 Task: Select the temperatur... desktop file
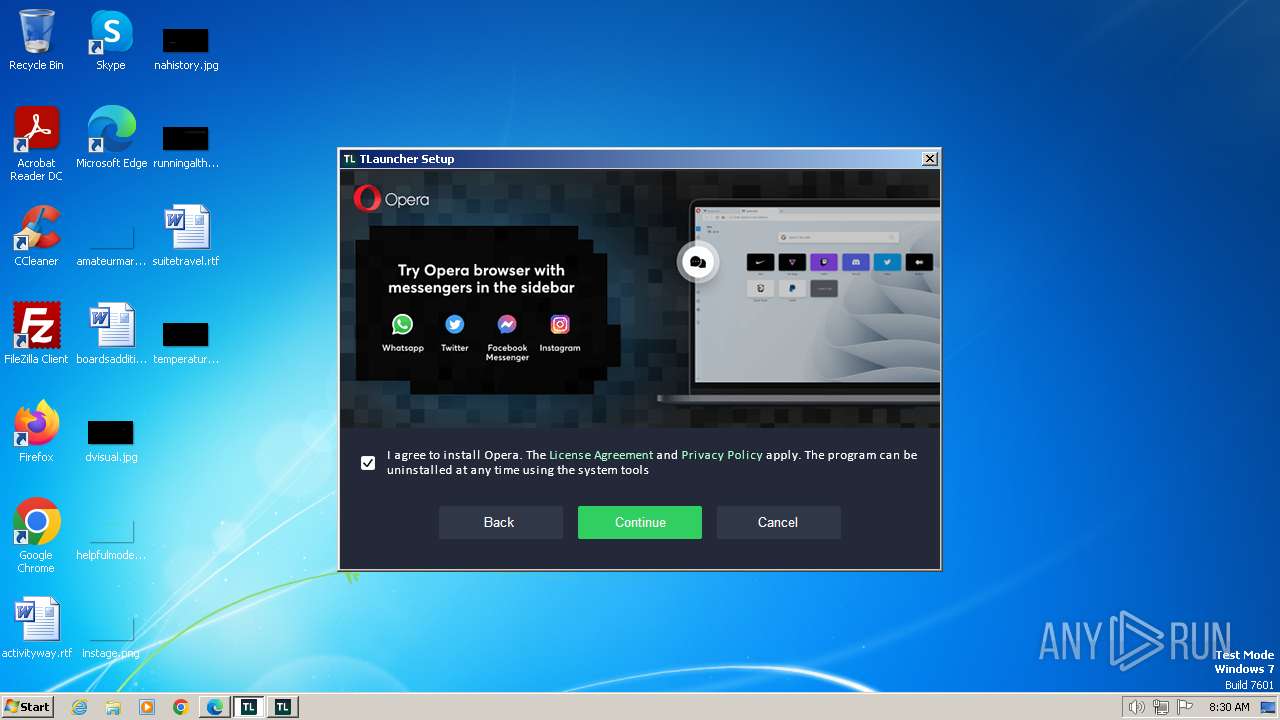click(186, 341)
